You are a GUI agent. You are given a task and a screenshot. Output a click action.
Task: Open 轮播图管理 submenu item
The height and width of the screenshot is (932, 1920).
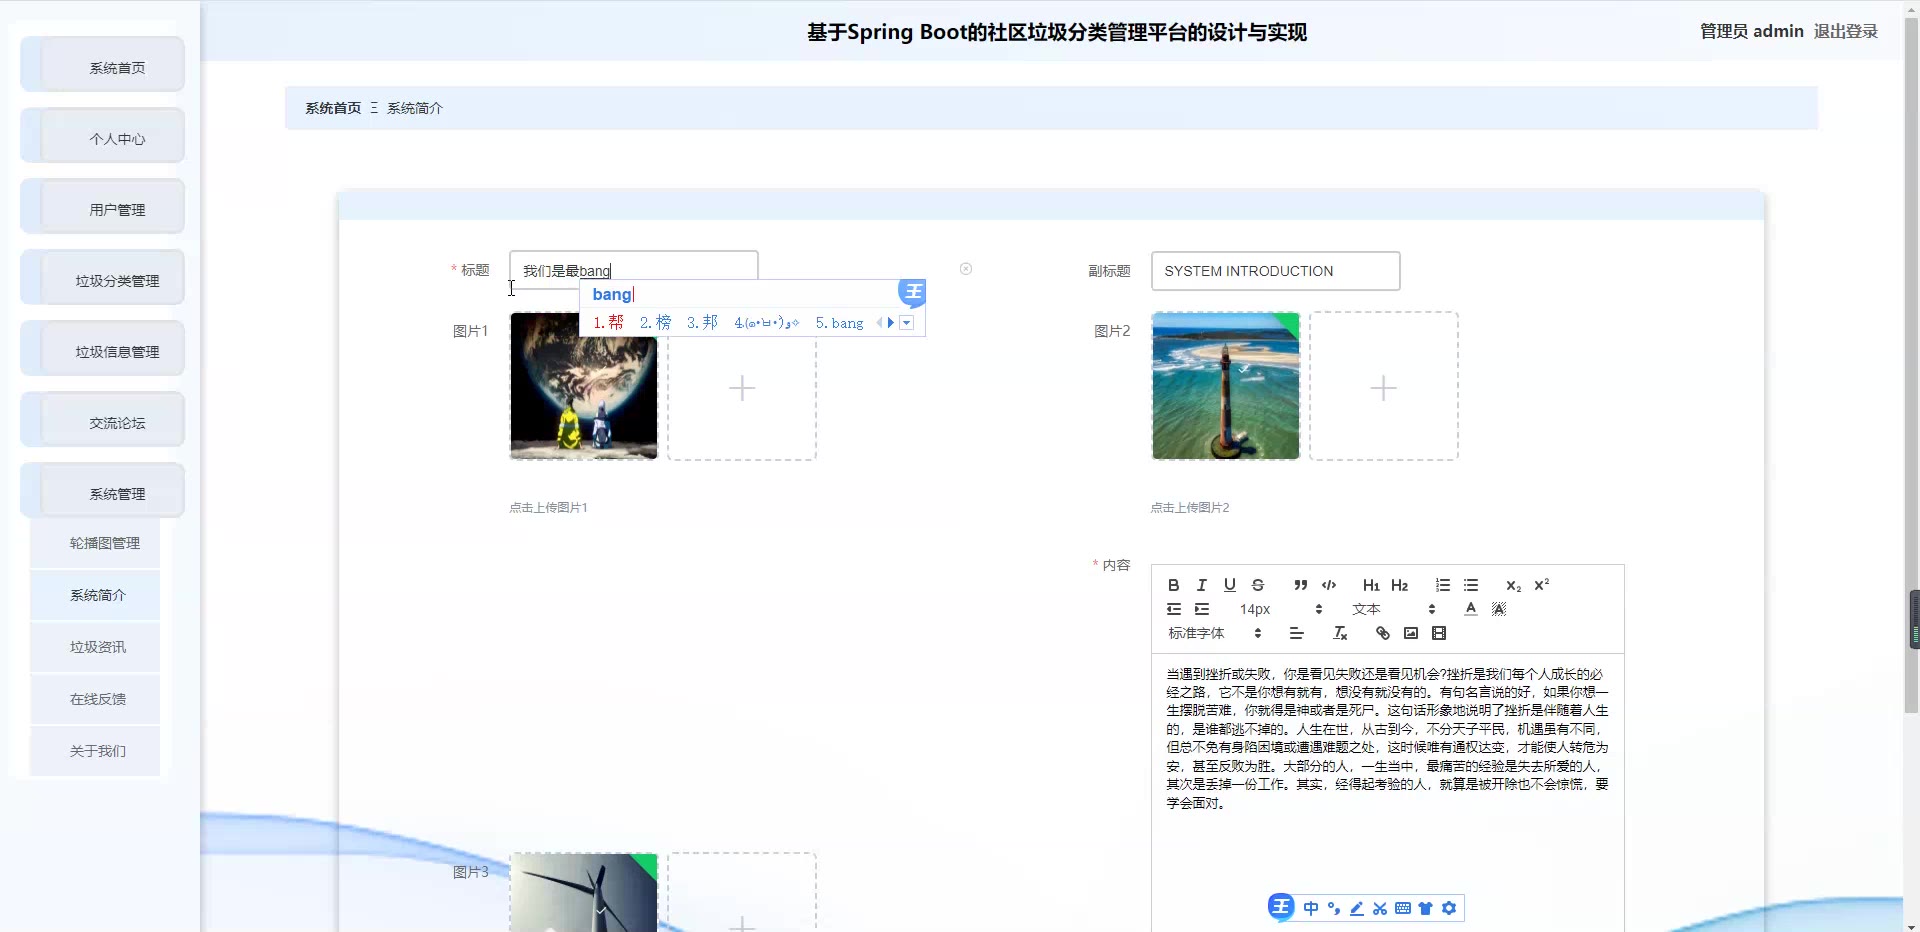(x=95, y=543)
